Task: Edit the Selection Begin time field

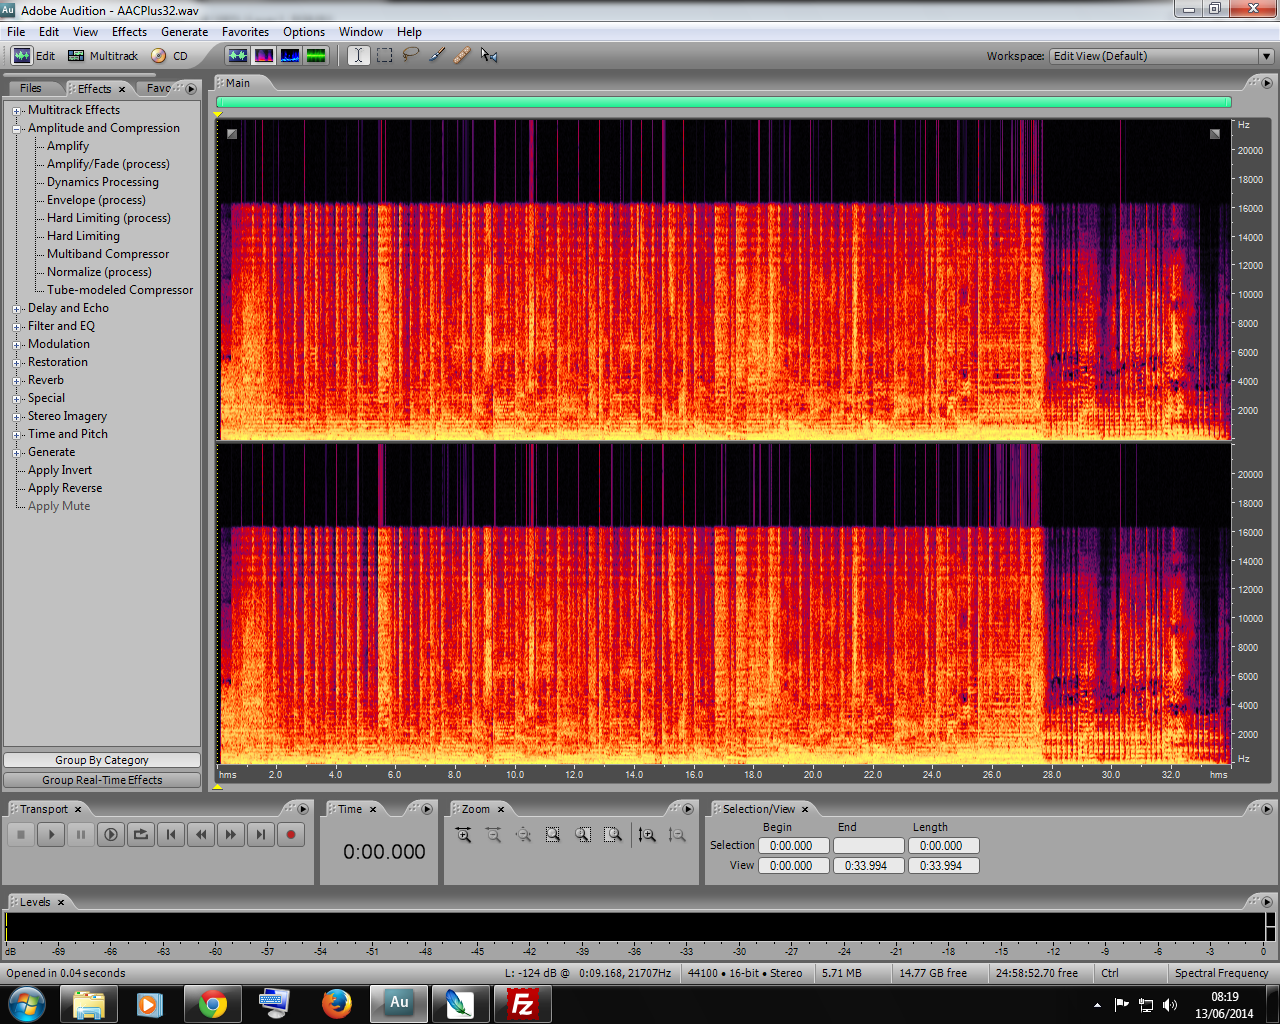Action: click(x=793, y=845)
